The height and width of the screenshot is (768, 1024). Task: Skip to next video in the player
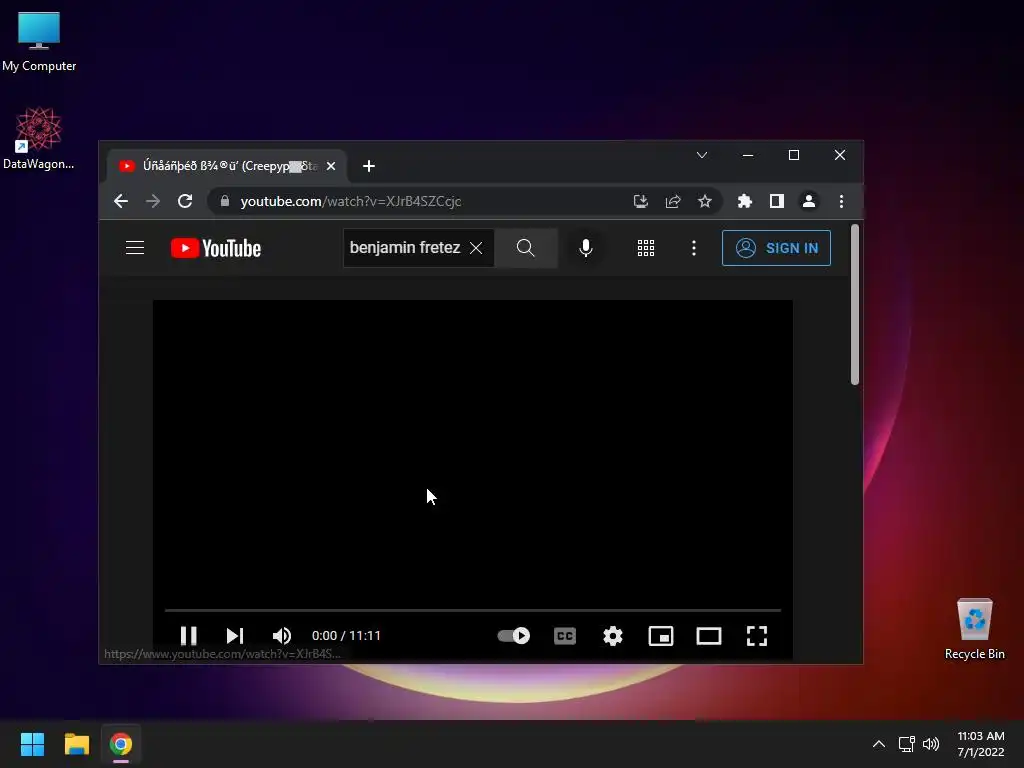click(x=235, y=635)
